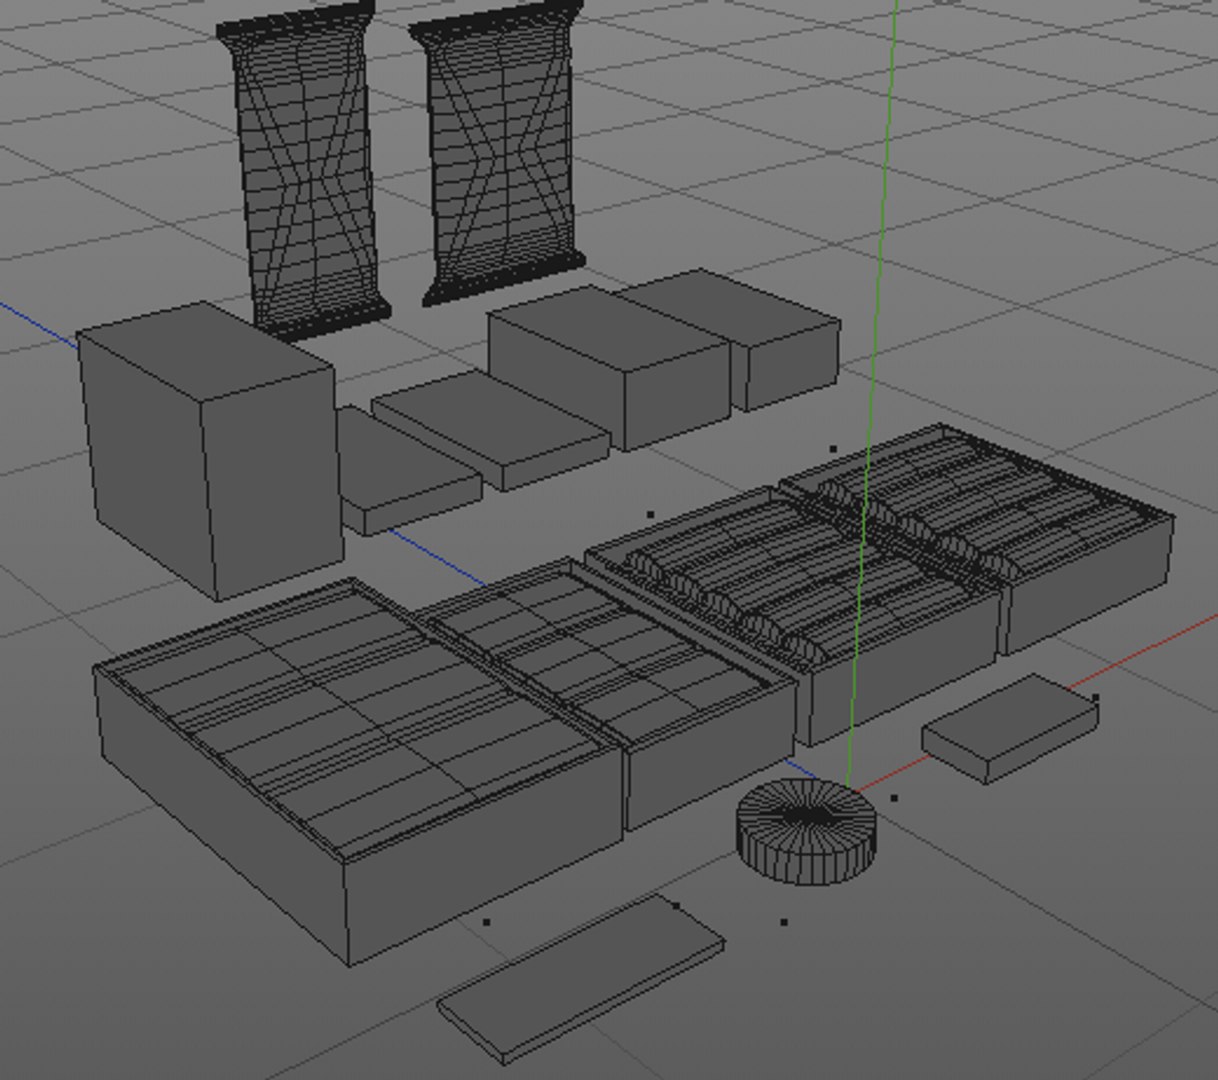
Task: Select the tall solid cube on the left
Action: click(211, 451)
